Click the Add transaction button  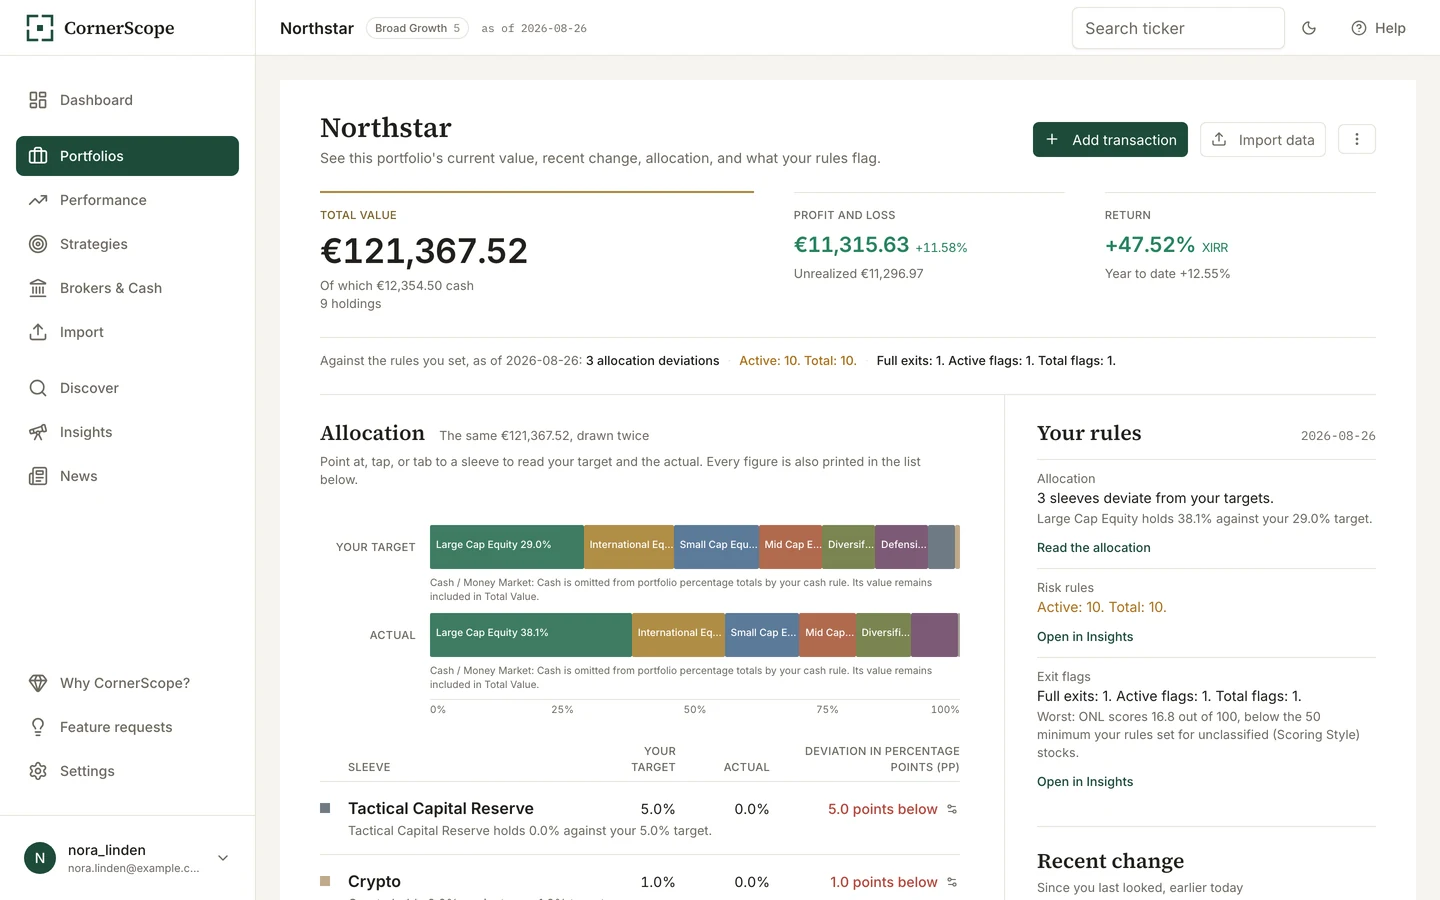point(1110,140)
